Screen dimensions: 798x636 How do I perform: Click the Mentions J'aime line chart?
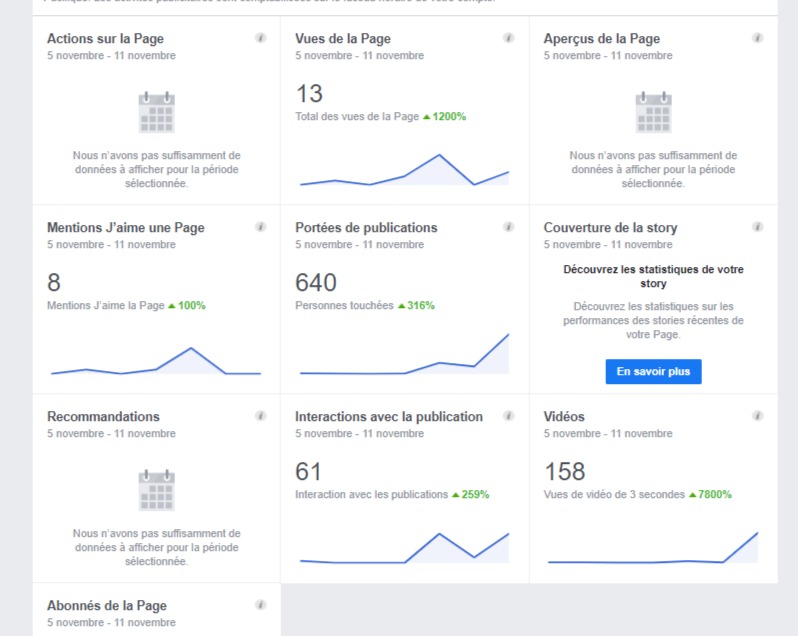pyautogui.click(x=156, y=362)
